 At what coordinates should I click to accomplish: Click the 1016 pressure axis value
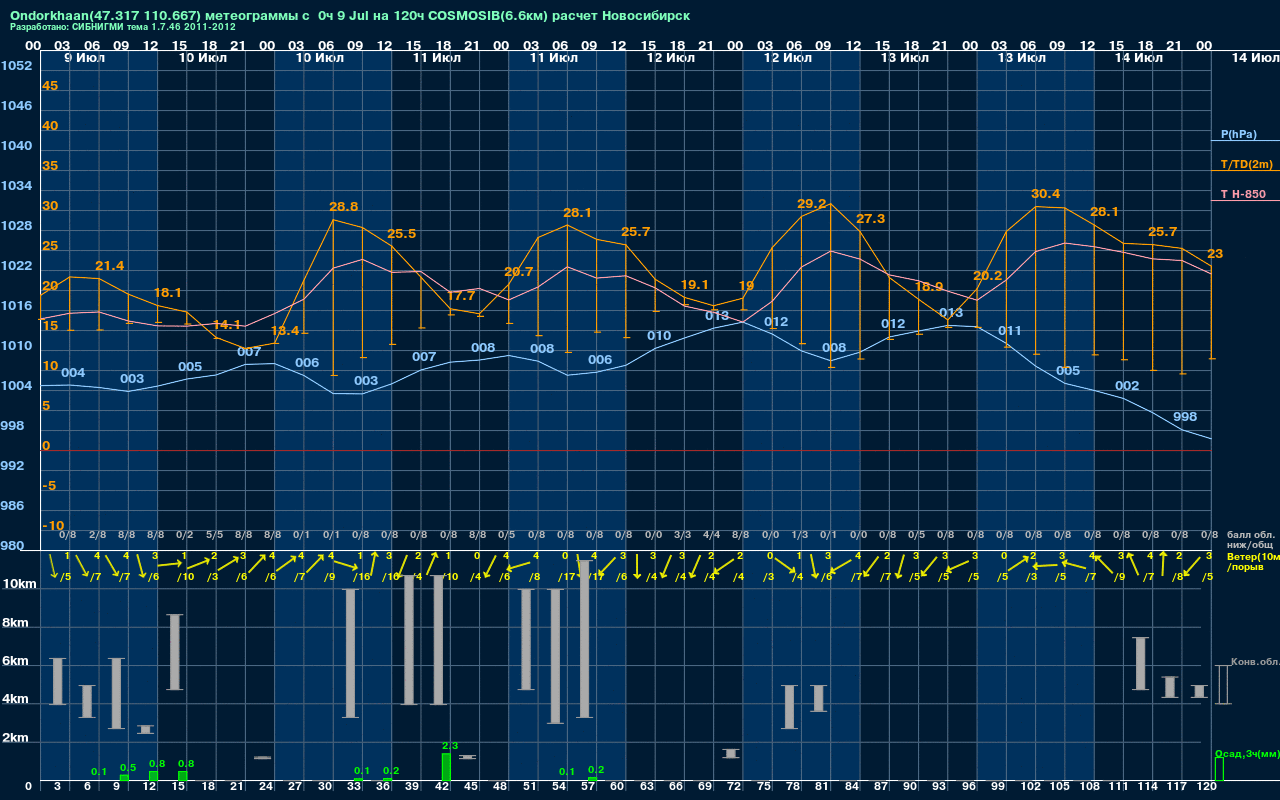pyautogui.click(x=16, y=306)
